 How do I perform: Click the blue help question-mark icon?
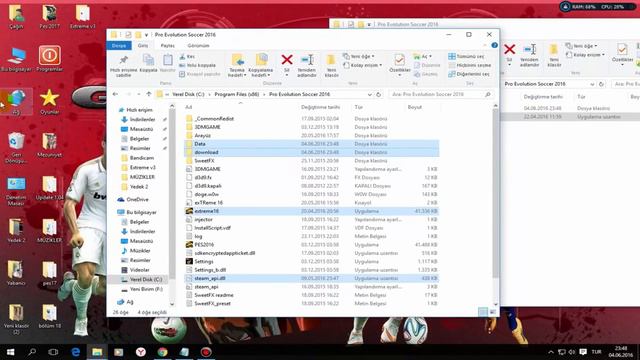coord(494,45)
